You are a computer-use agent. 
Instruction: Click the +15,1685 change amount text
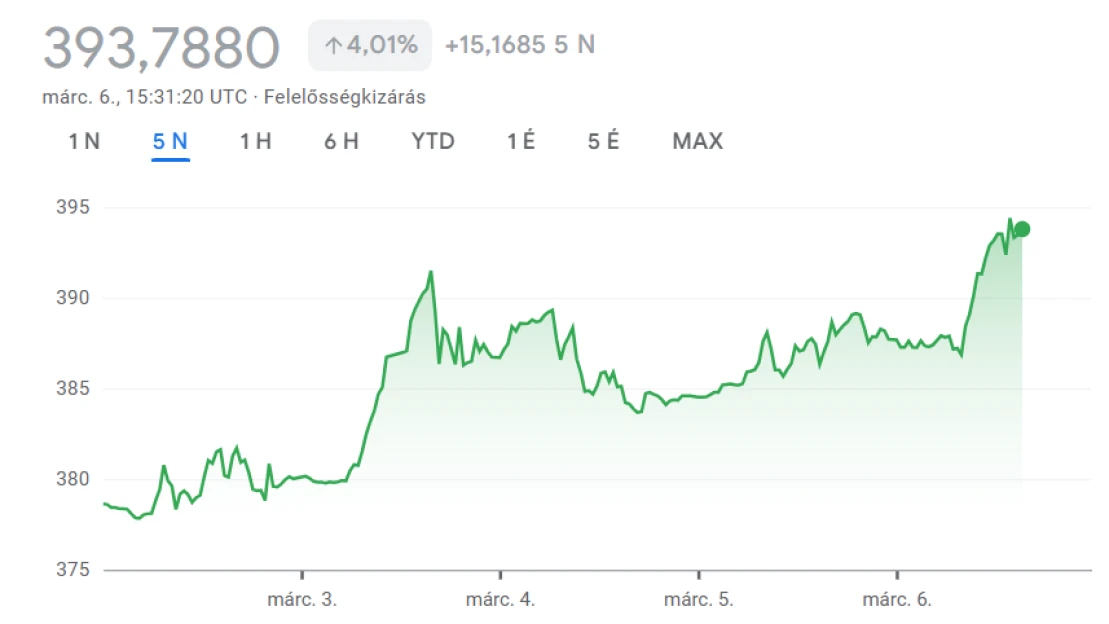click(495, 46)
